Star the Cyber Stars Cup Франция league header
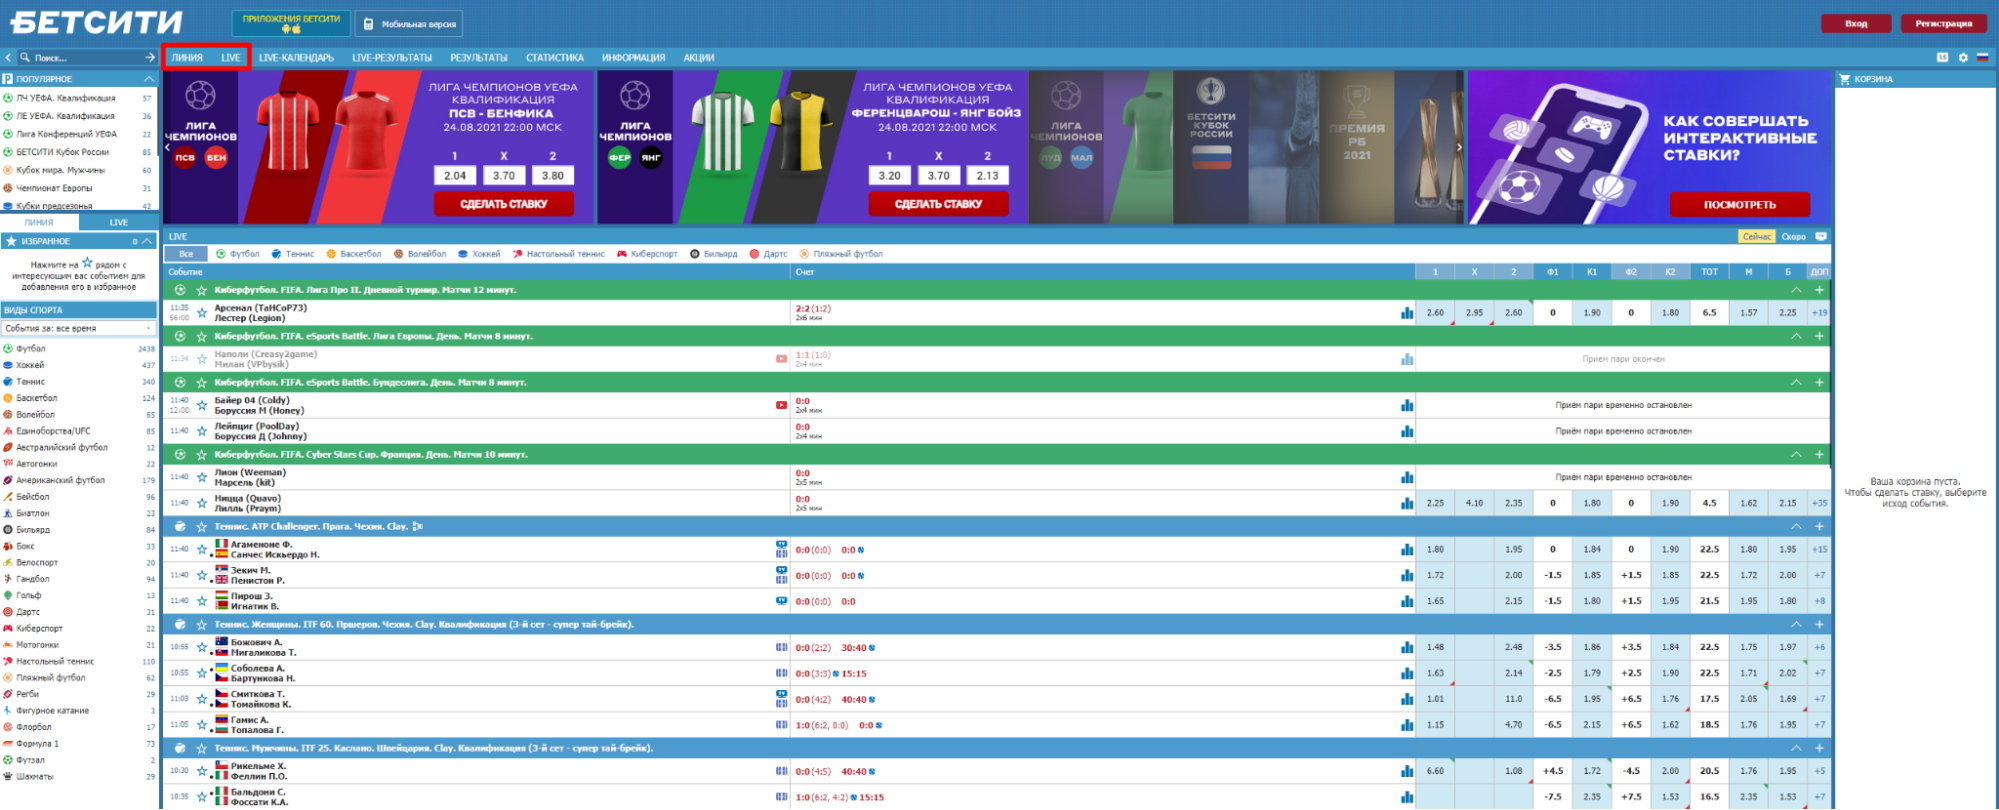 tap(202, 454)
